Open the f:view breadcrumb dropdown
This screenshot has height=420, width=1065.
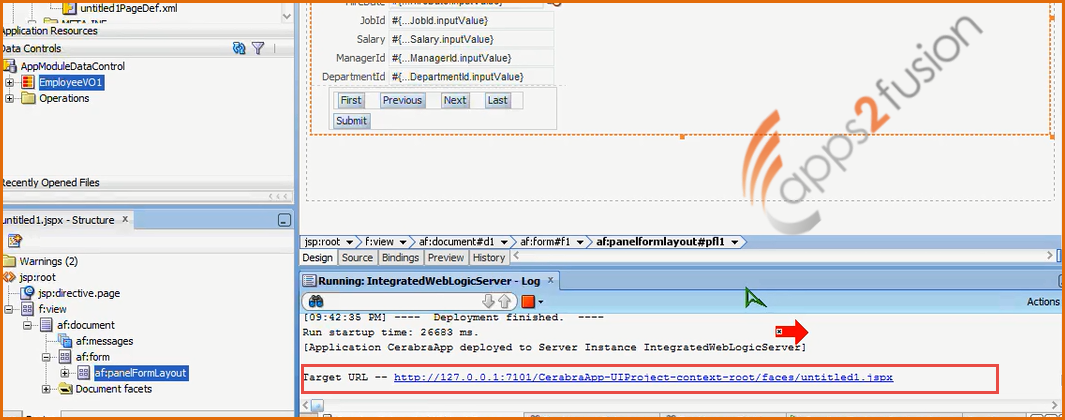[403, 242]
